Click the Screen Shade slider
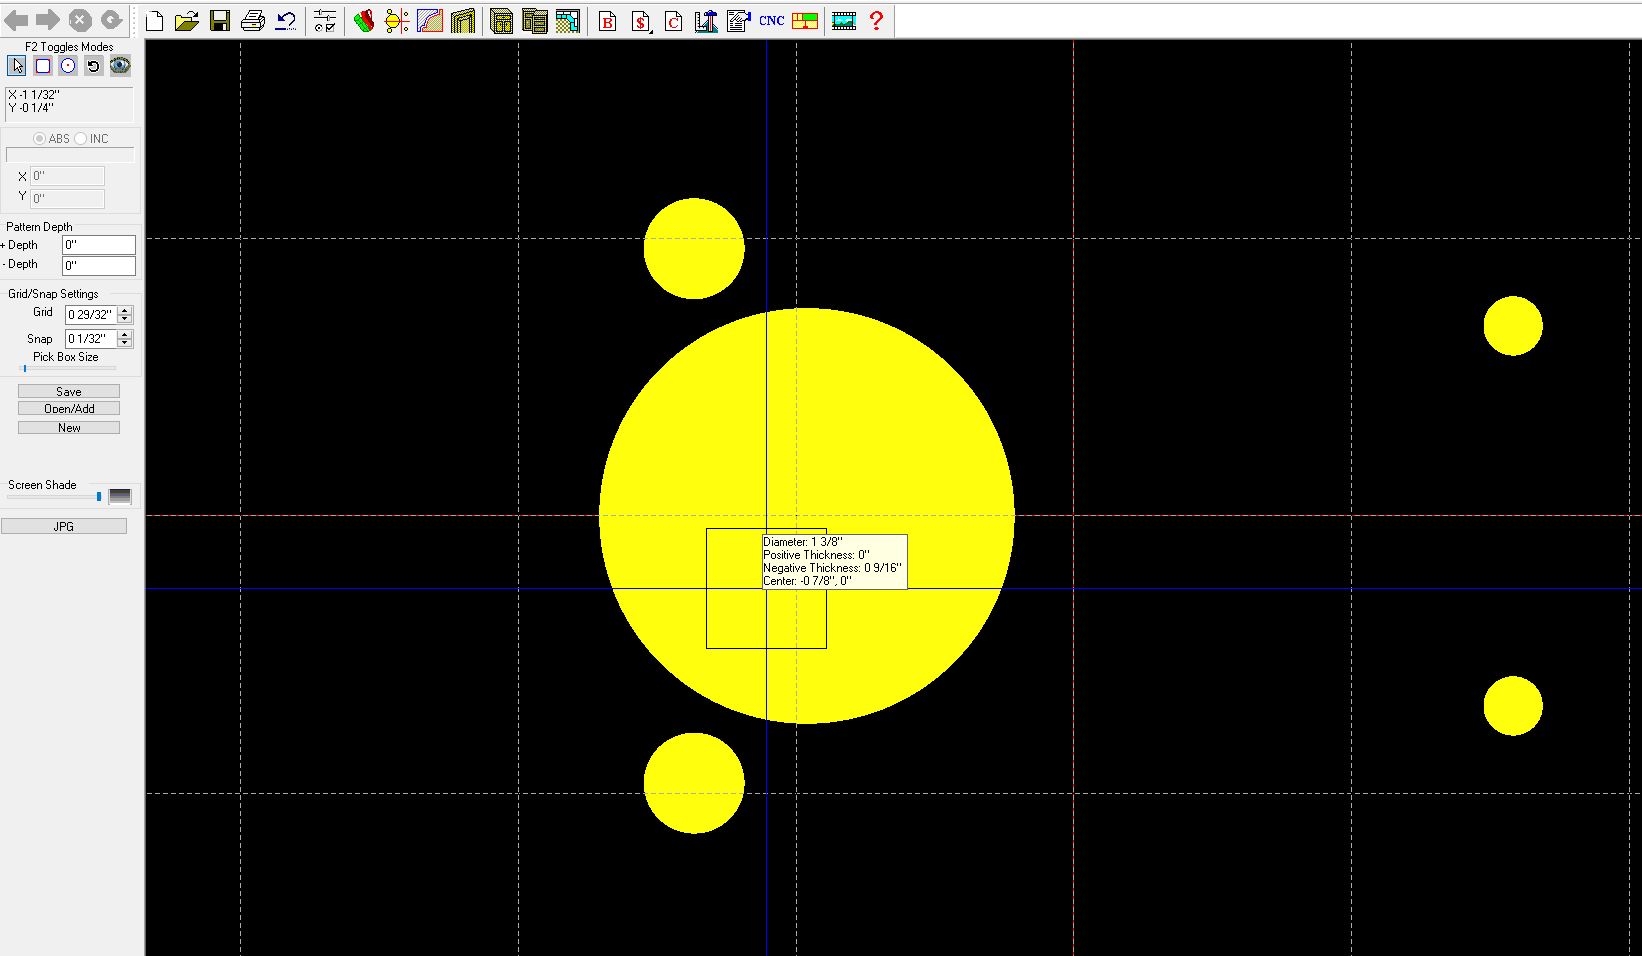The width and height of the screenshot is (1642, 956). pyautogui.click(x=98, y=497)
